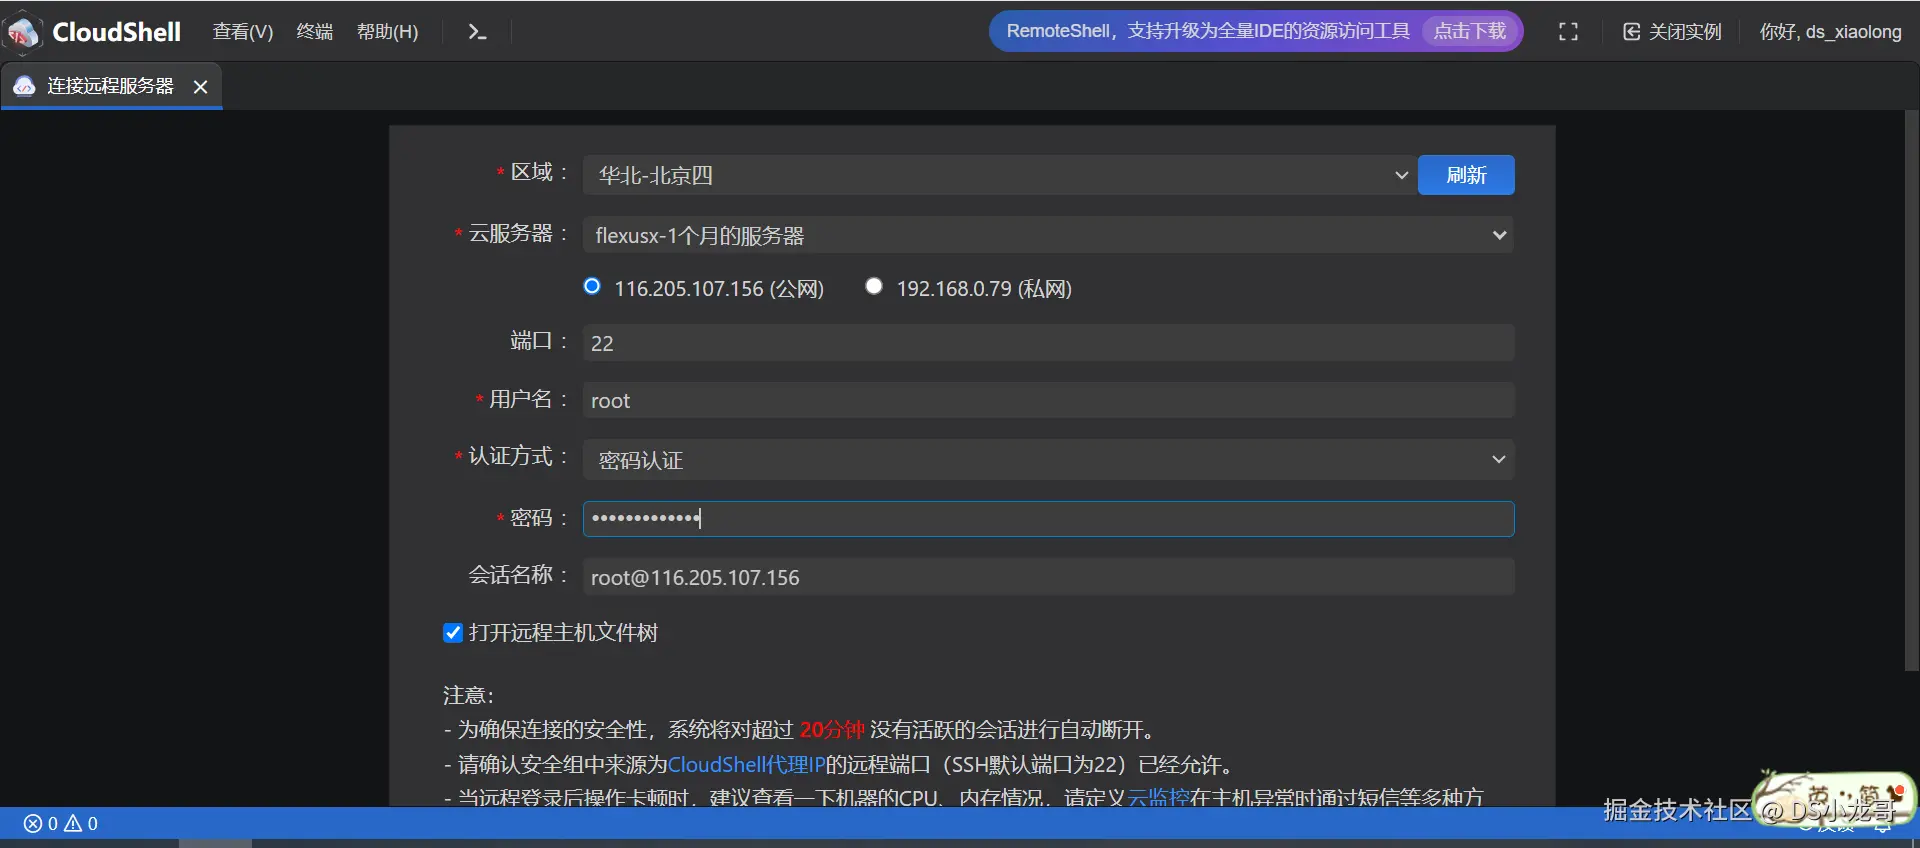The height and width of the screenshot is (848, 1920).
Task: Click 点击下载 in the RemoteShell banner
Action: (1469, 31)
